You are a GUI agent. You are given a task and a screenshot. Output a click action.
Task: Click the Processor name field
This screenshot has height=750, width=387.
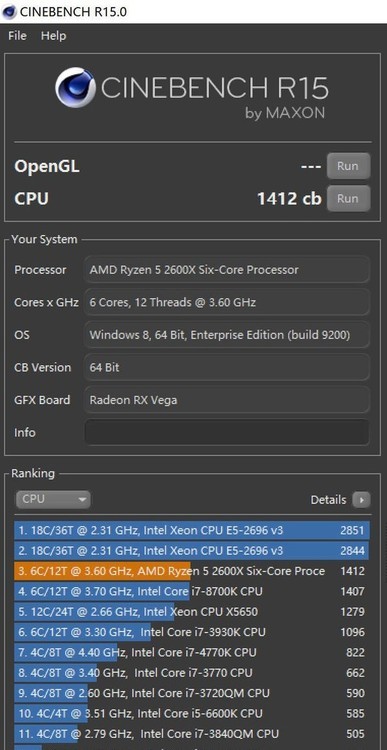227,270
